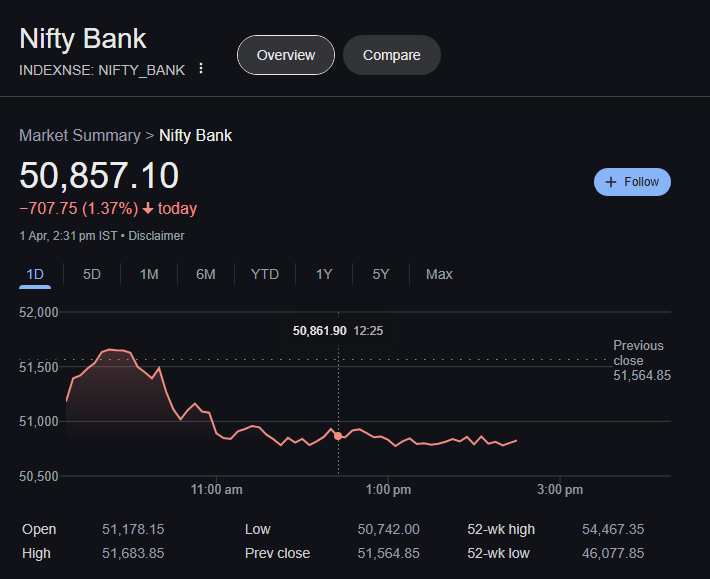710x579 pixels.
Task: Click the 51,000 y-axis label
Action: point(38,421)
